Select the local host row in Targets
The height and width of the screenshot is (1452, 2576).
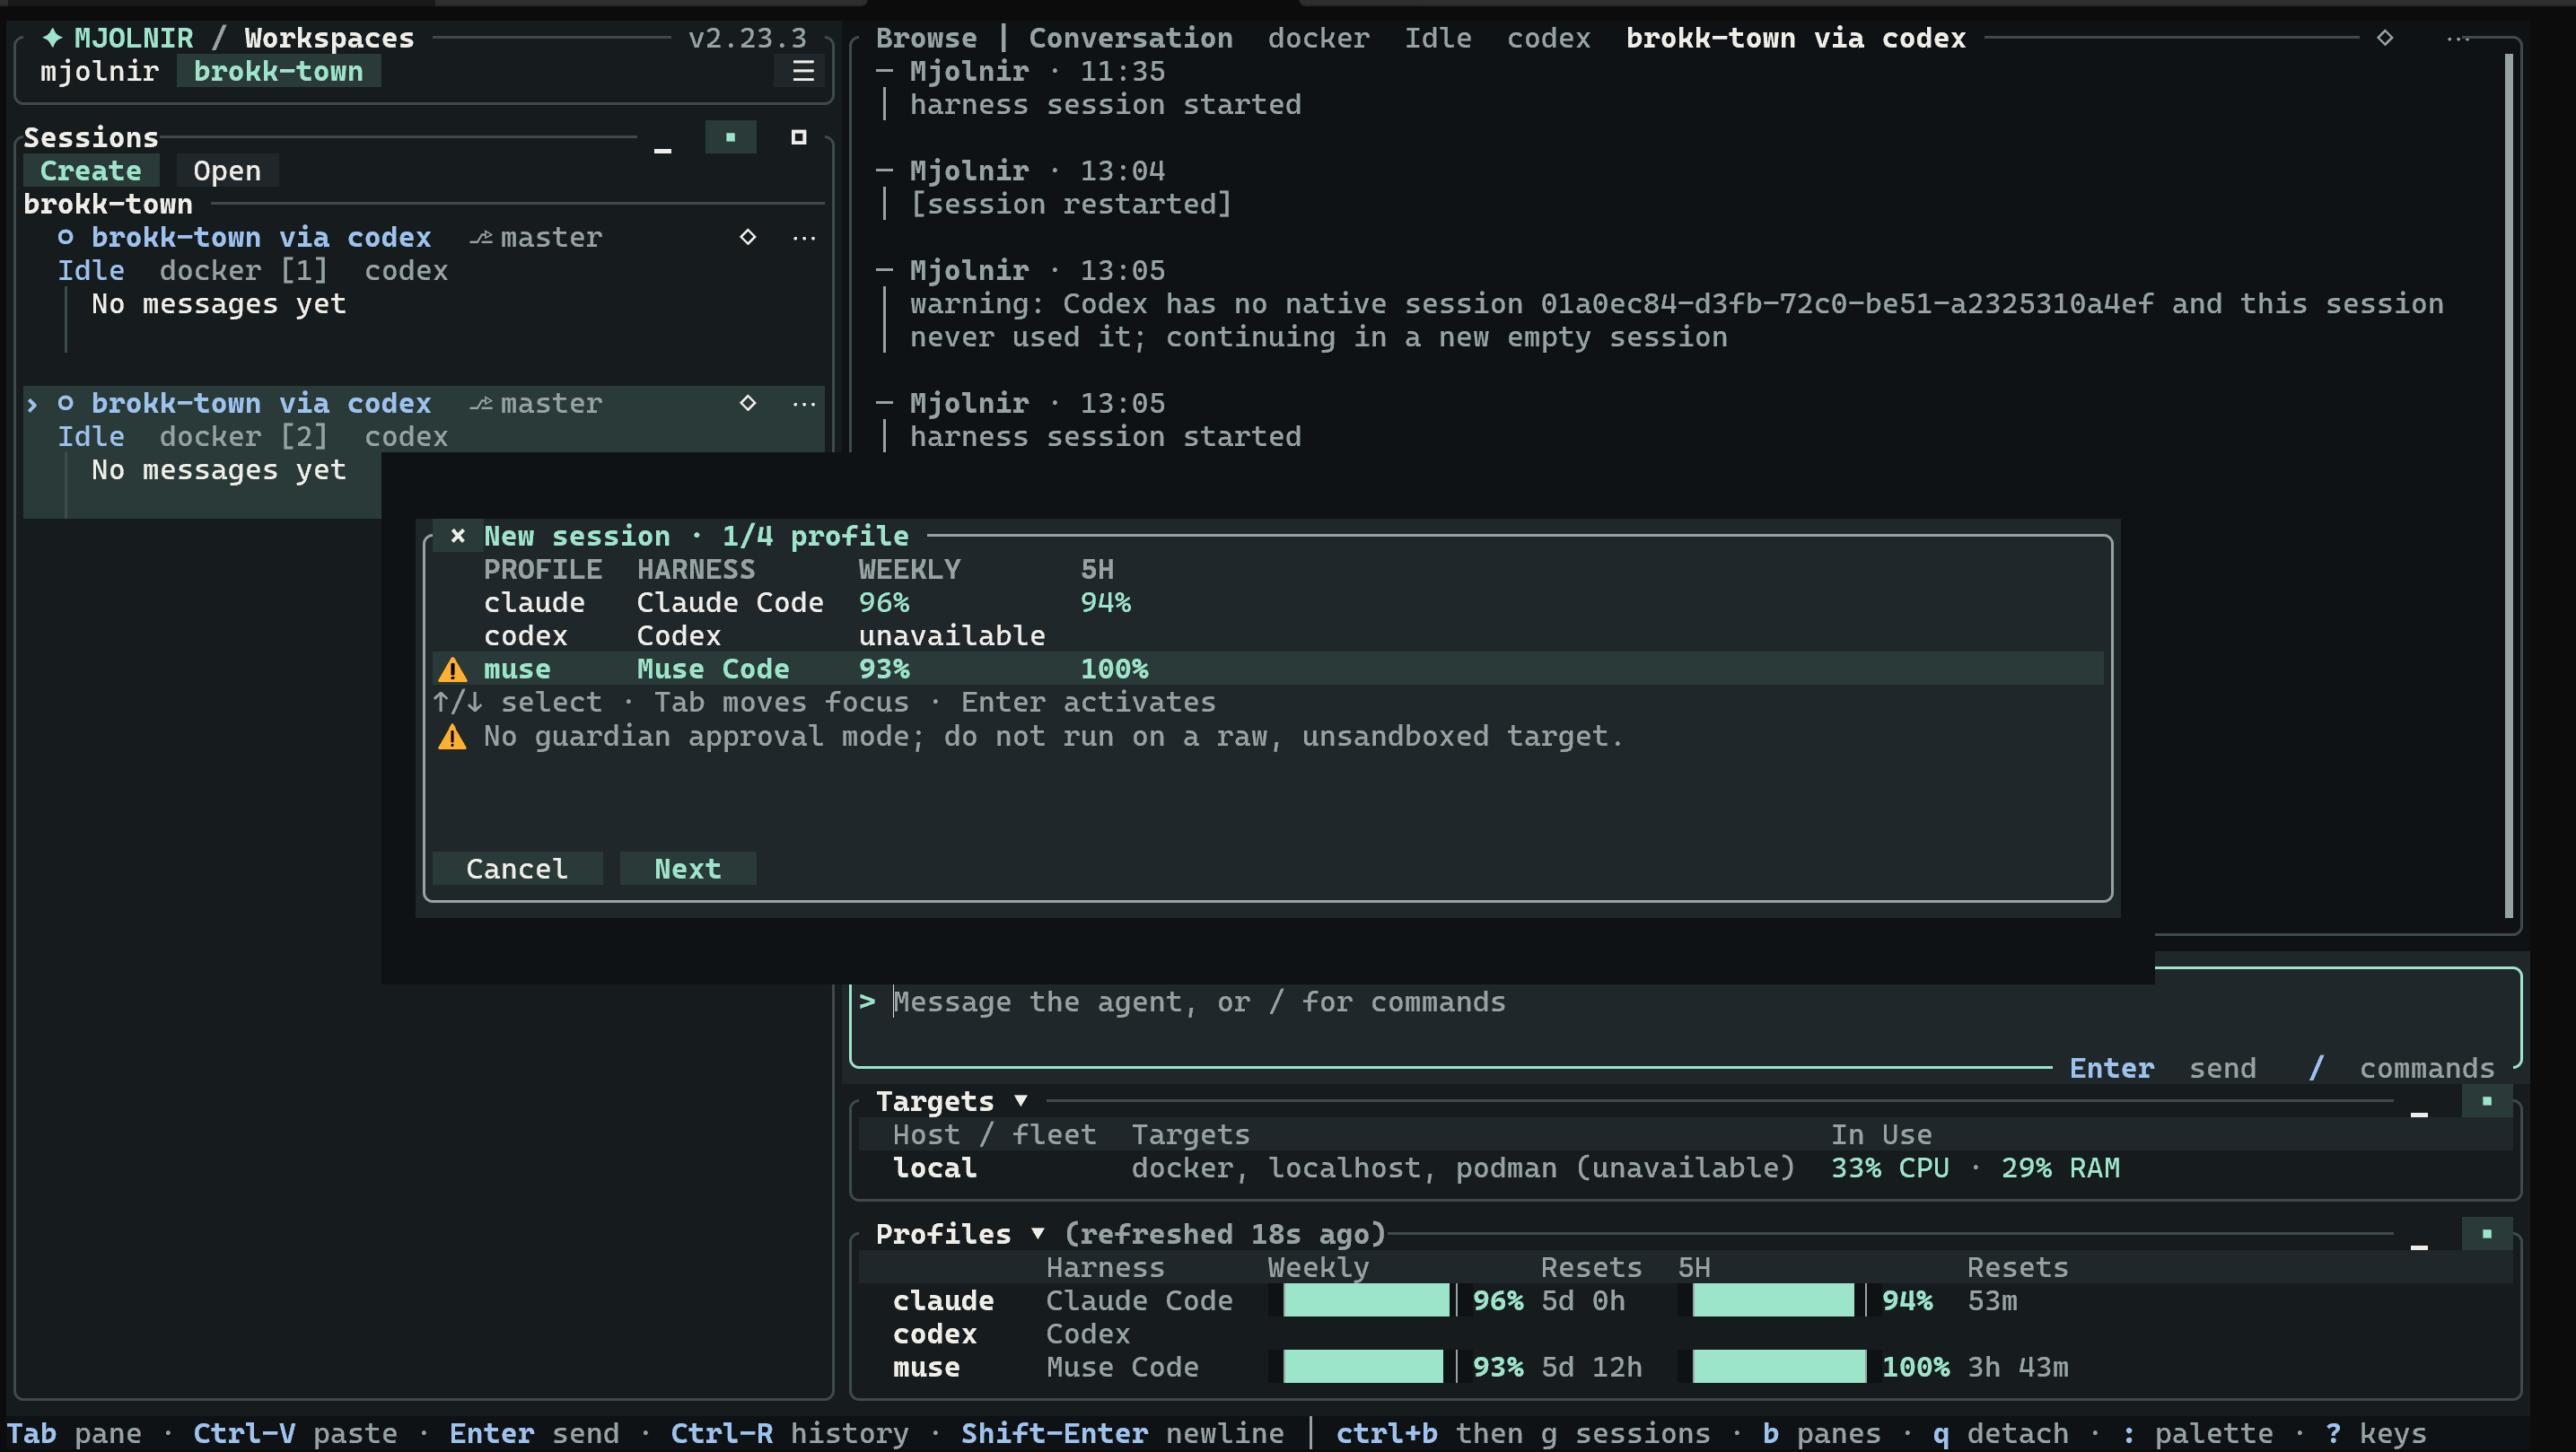(x=1684, y=1168)
